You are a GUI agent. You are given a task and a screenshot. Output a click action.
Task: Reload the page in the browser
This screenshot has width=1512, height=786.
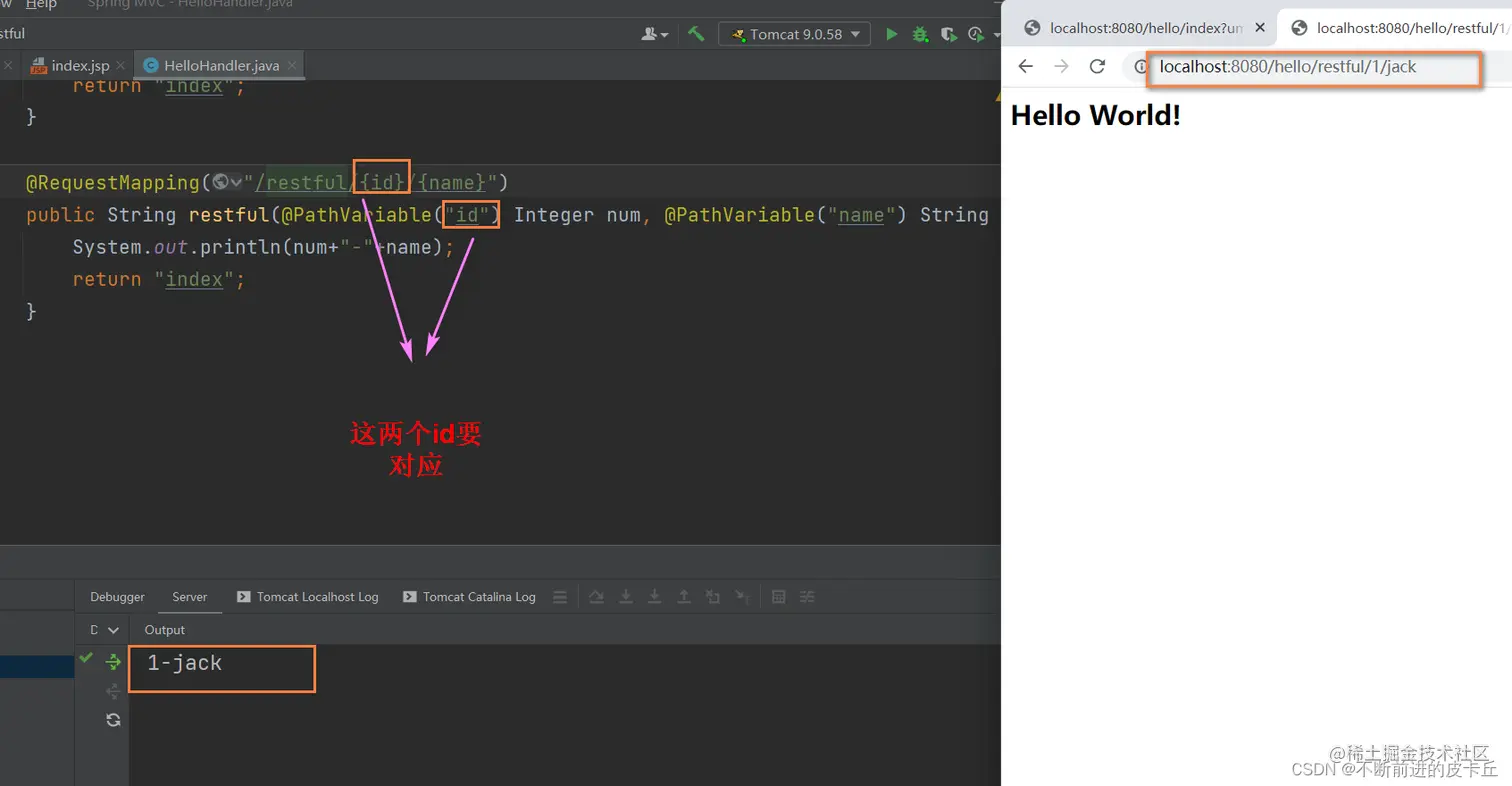coord(1097,66)
